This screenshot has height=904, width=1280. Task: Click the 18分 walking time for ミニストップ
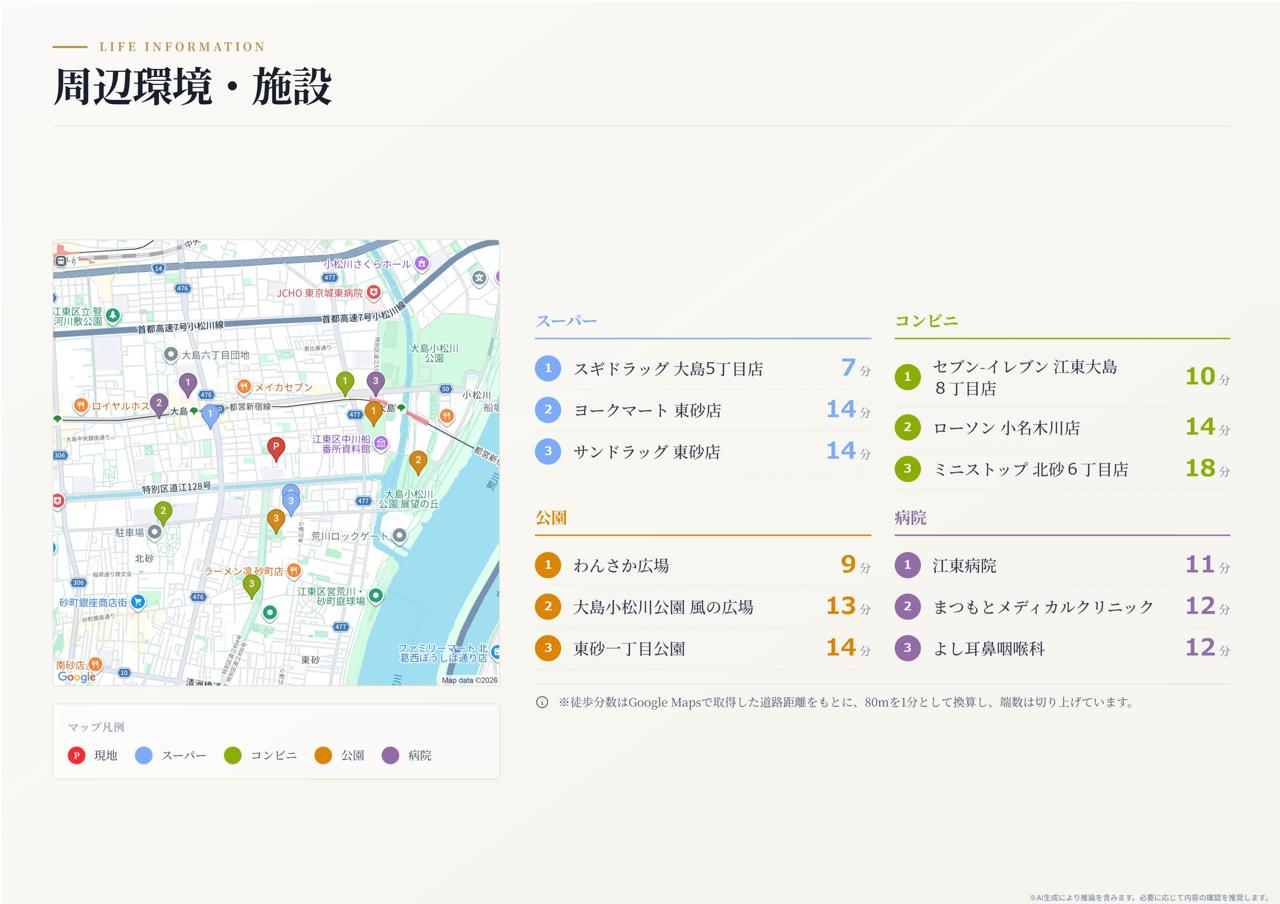point(1207,468)
